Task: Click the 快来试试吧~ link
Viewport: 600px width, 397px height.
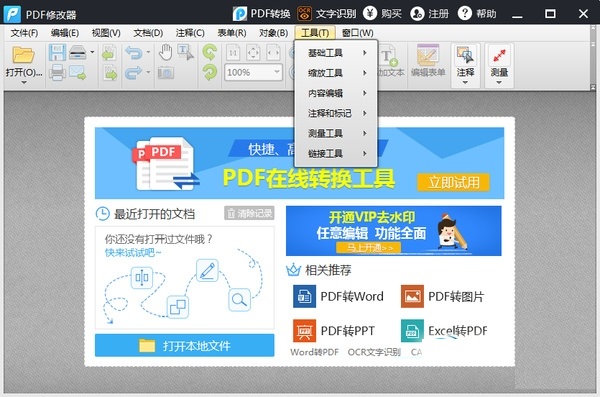Action: [x=133, y=253]
